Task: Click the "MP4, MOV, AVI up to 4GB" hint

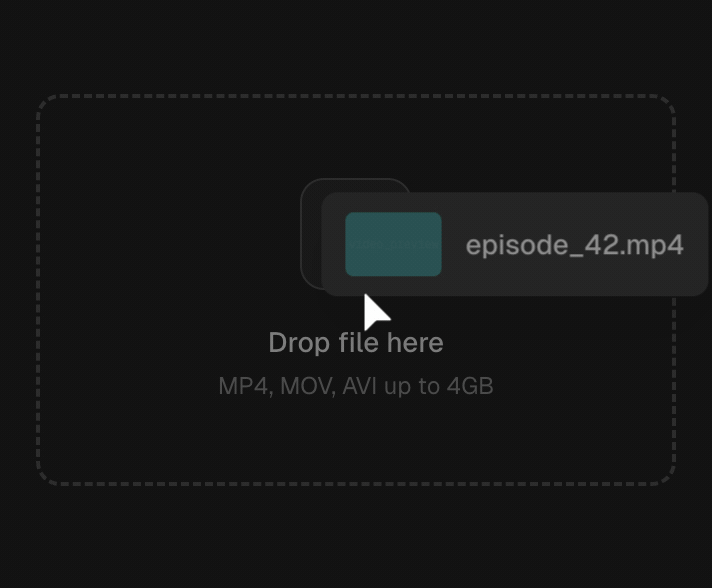Action: (356, 386)
